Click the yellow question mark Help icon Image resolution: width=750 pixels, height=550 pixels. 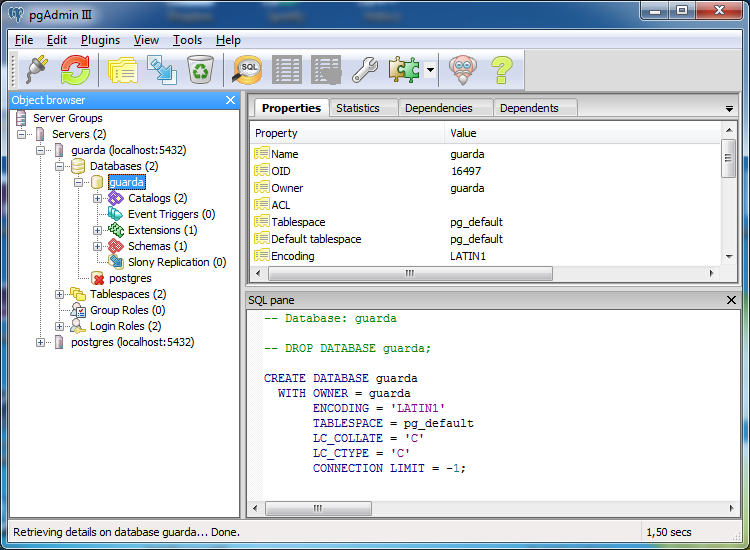tap(502, 70)
